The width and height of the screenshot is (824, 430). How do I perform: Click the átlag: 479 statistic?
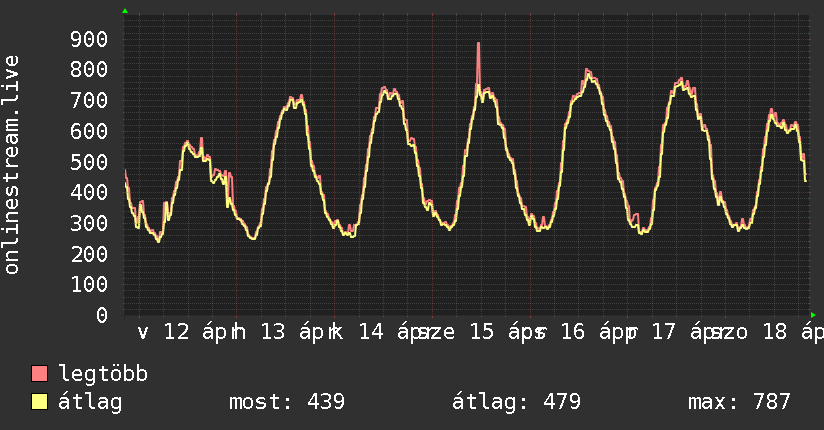[x=516, y=402]
